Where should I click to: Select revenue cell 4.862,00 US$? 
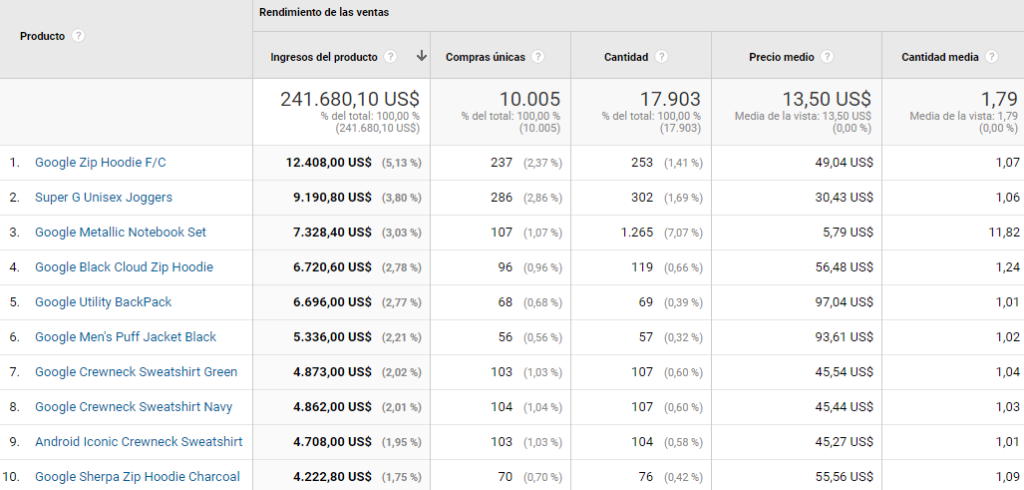point(332,407)
